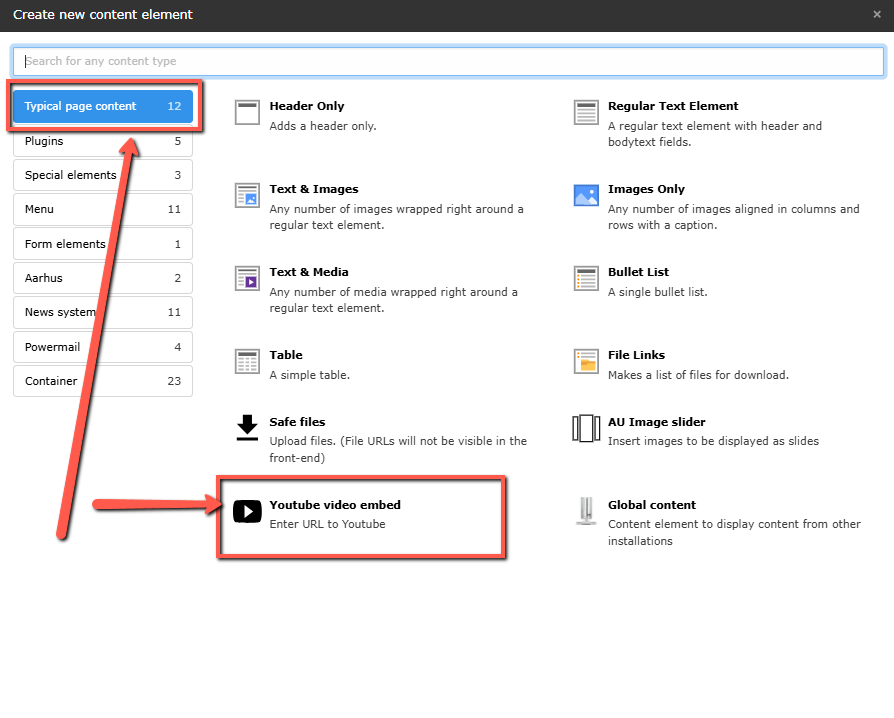The height and width of the screenshot is (718, 894).
Task: Switch to the Menu category tab
Action: point(102,209)
